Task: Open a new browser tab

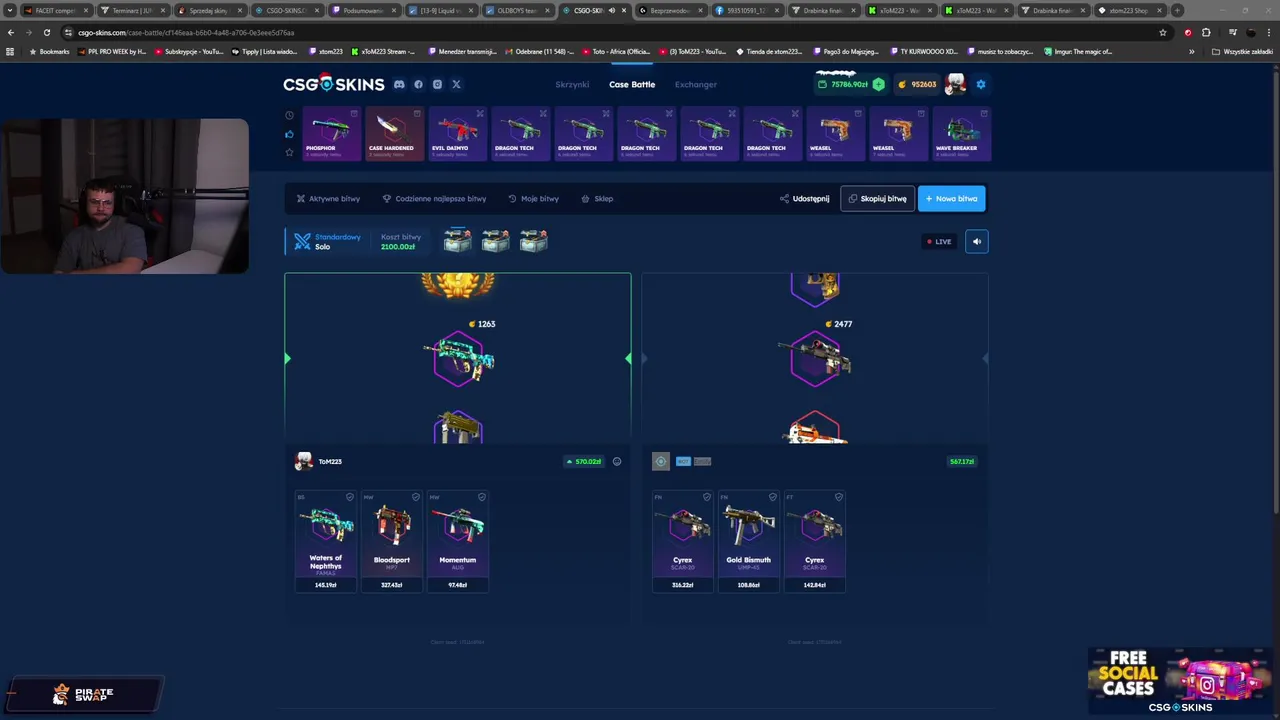Action: tap(1177, 10)
